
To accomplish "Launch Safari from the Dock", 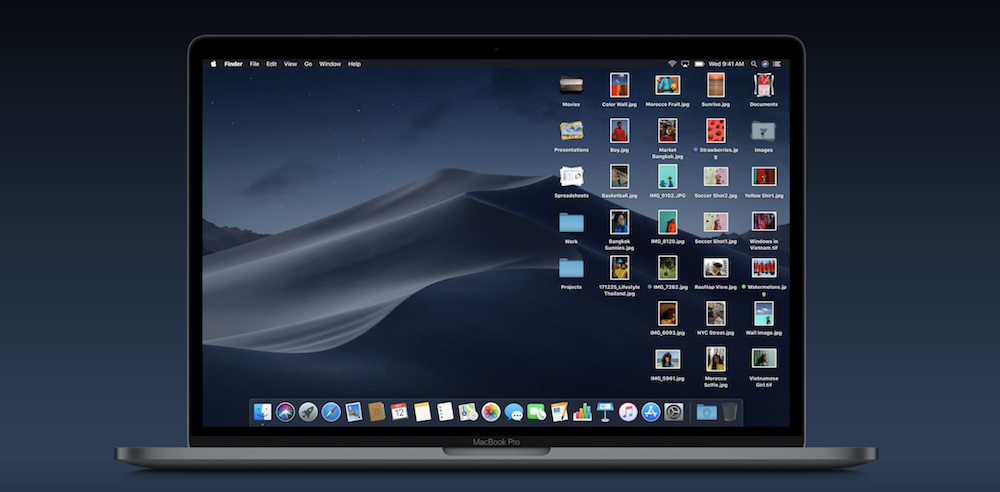I will click(331, 412).
